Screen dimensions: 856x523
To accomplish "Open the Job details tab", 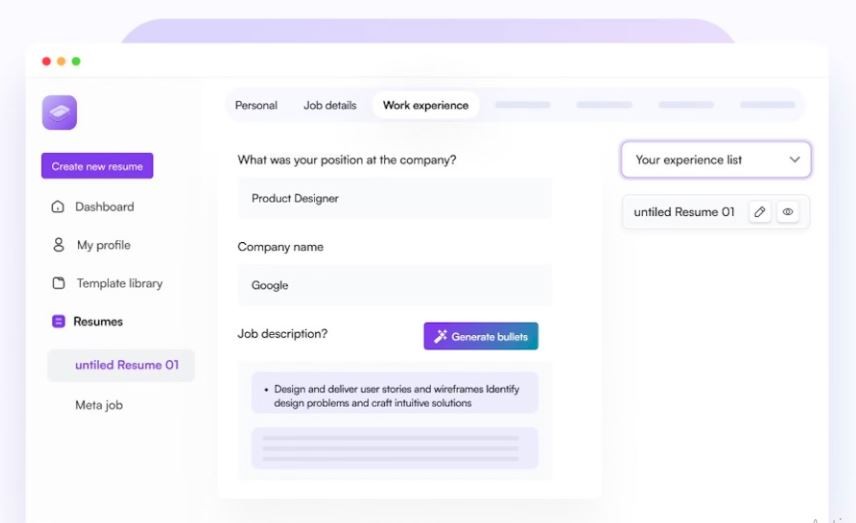I will (330, 105).
